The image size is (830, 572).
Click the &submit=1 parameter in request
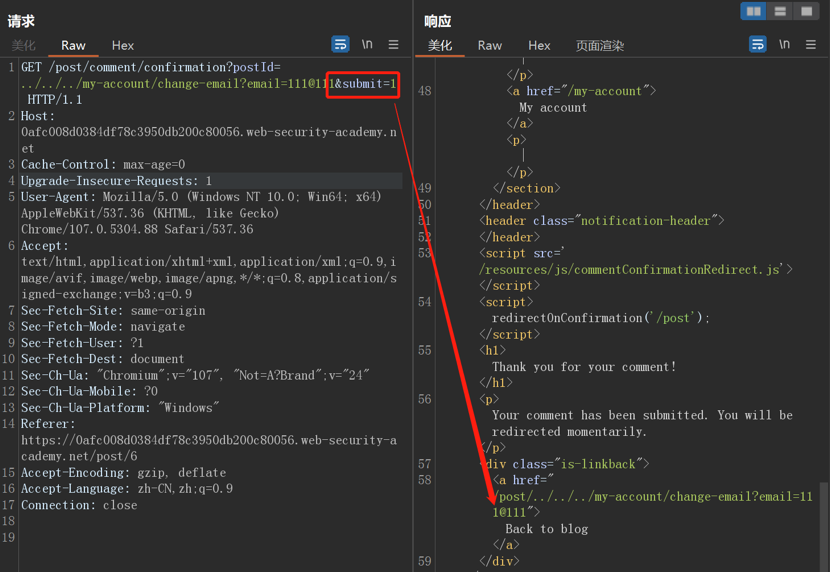click(x=365, y=84)
